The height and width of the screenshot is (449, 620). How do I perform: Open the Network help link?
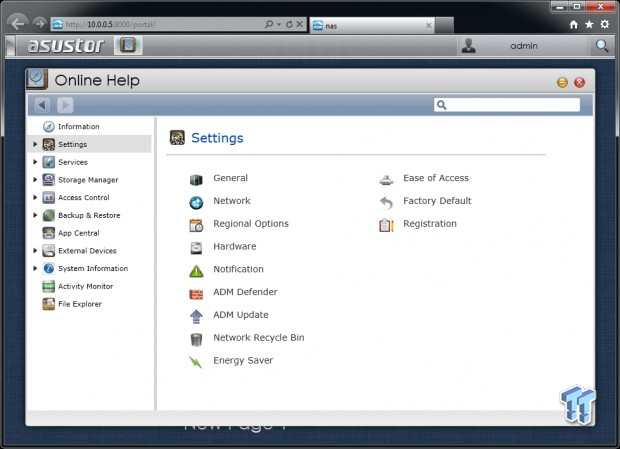232,201
